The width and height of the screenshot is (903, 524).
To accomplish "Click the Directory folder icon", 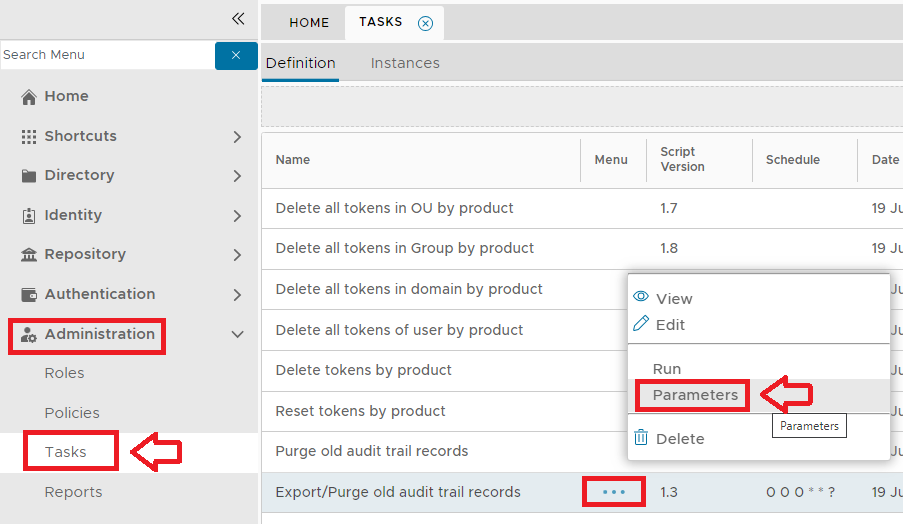I will tap(29, 176).
